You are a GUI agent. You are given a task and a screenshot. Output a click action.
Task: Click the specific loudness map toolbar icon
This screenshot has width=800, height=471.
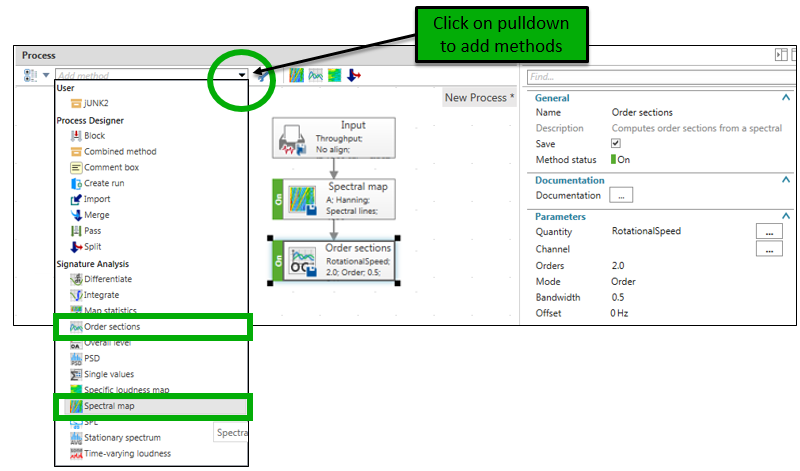tap(334, 75)
